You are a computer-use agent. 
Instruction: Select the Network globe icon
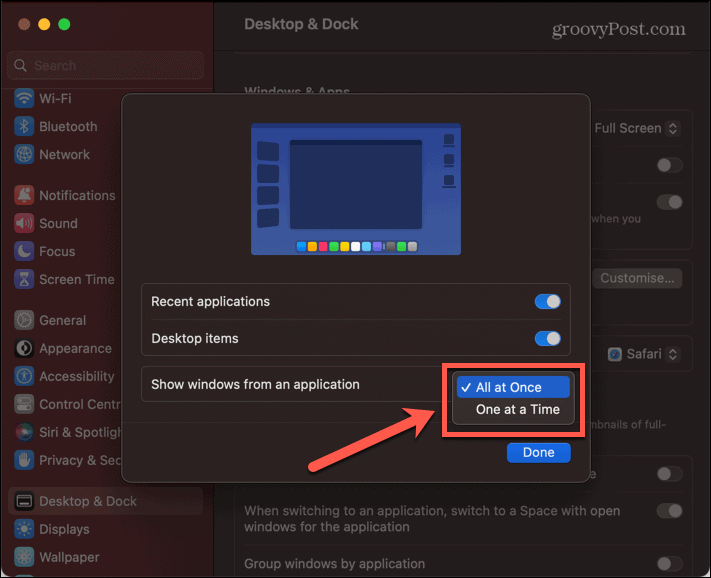pos(24,155)
